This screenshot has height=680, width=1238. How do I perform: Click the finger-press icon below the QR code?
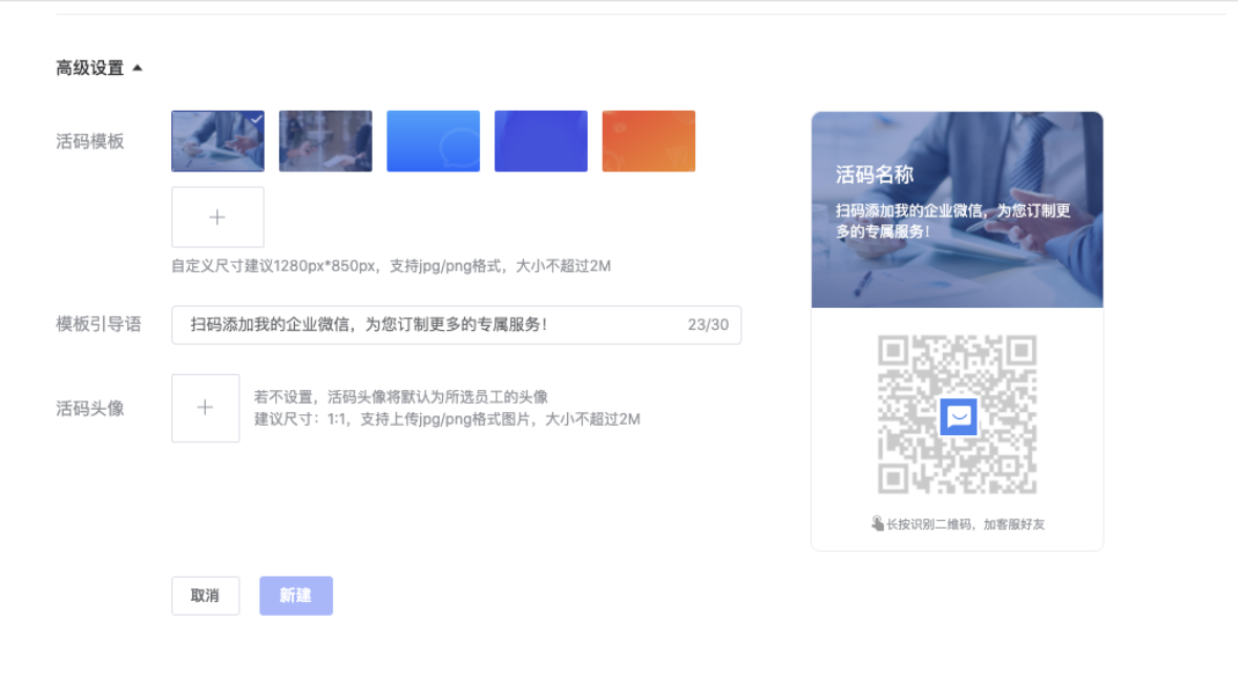point(877,523)
